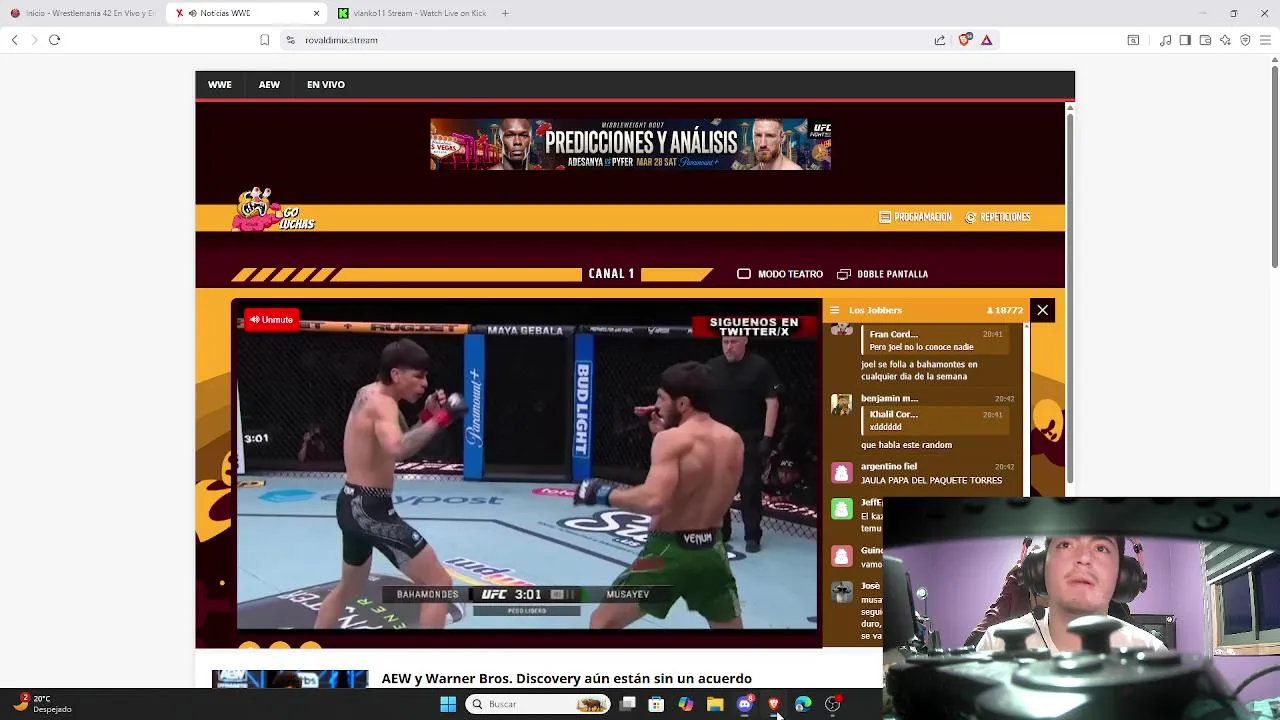Launch Copilot from the taskbar
The image size is (1280, 720).
click(686, 704)
